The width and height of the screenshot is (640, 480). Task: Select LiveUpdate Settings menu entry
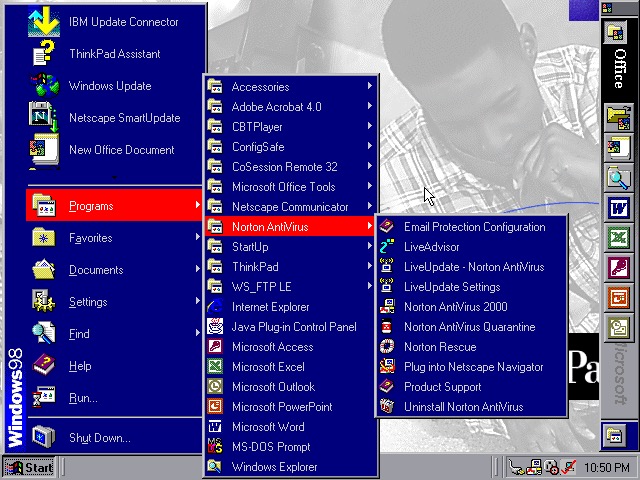(x=451, y=287)
